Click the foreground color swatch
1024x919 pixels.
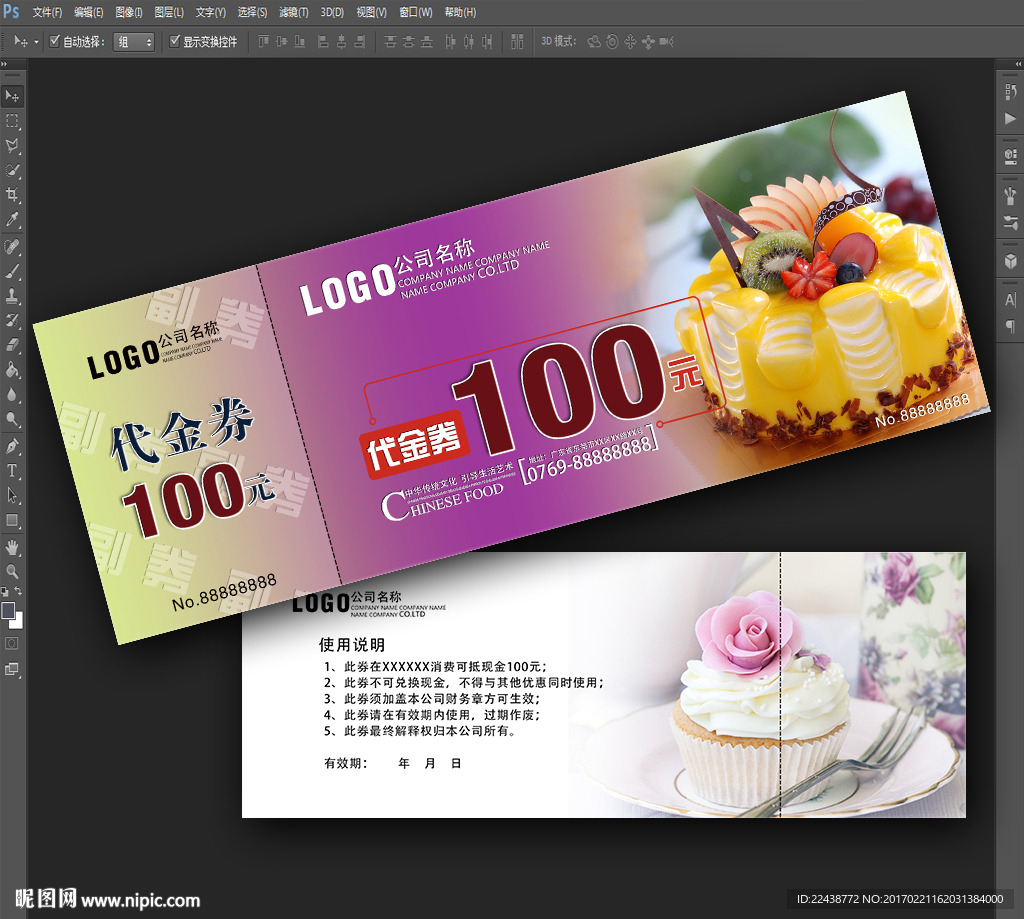(9, 610)
